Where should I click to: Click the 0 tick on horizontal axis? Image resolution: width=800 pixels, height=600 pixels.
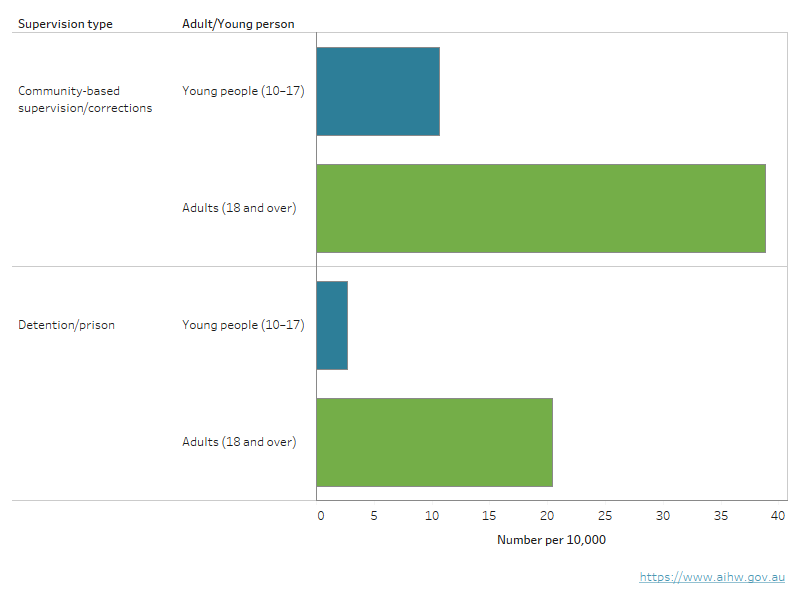coord(320,516)
